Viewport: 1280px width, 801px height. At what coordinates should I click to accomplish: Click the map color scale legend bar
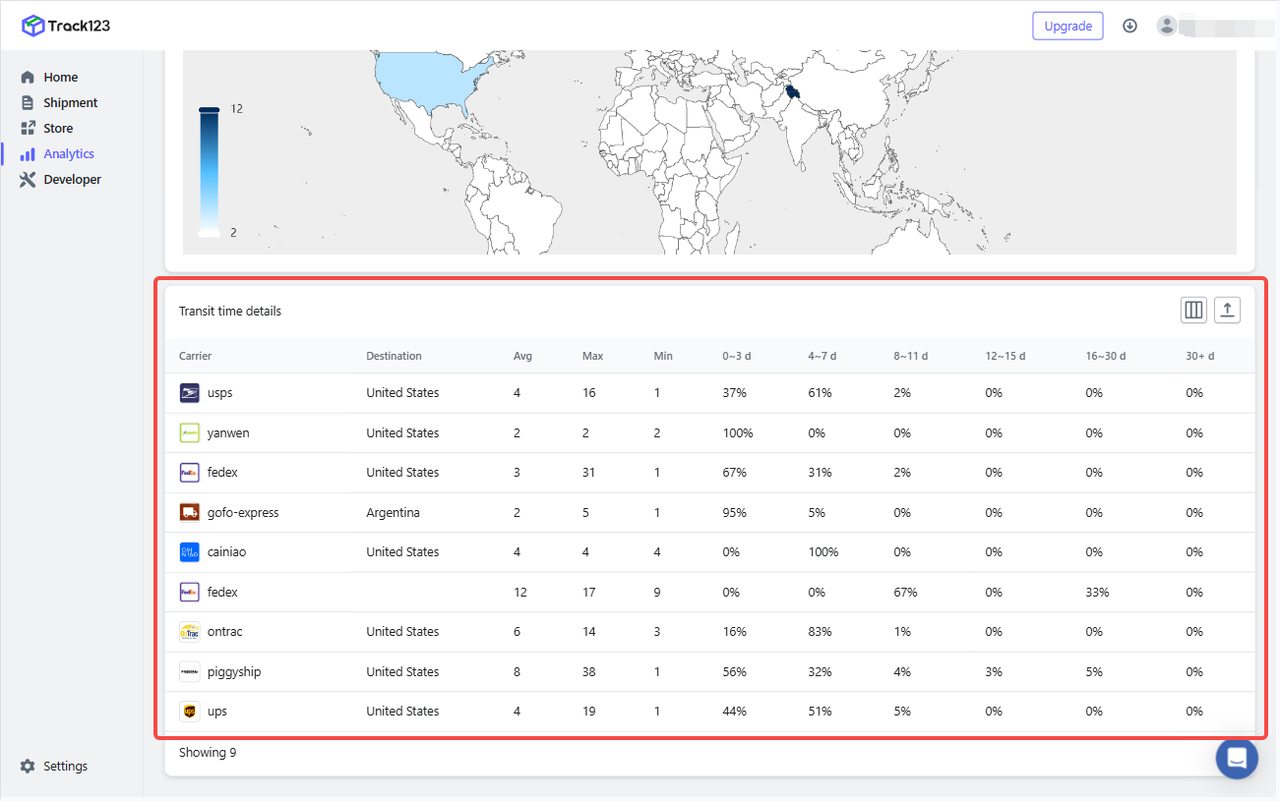tap(209, 171)
